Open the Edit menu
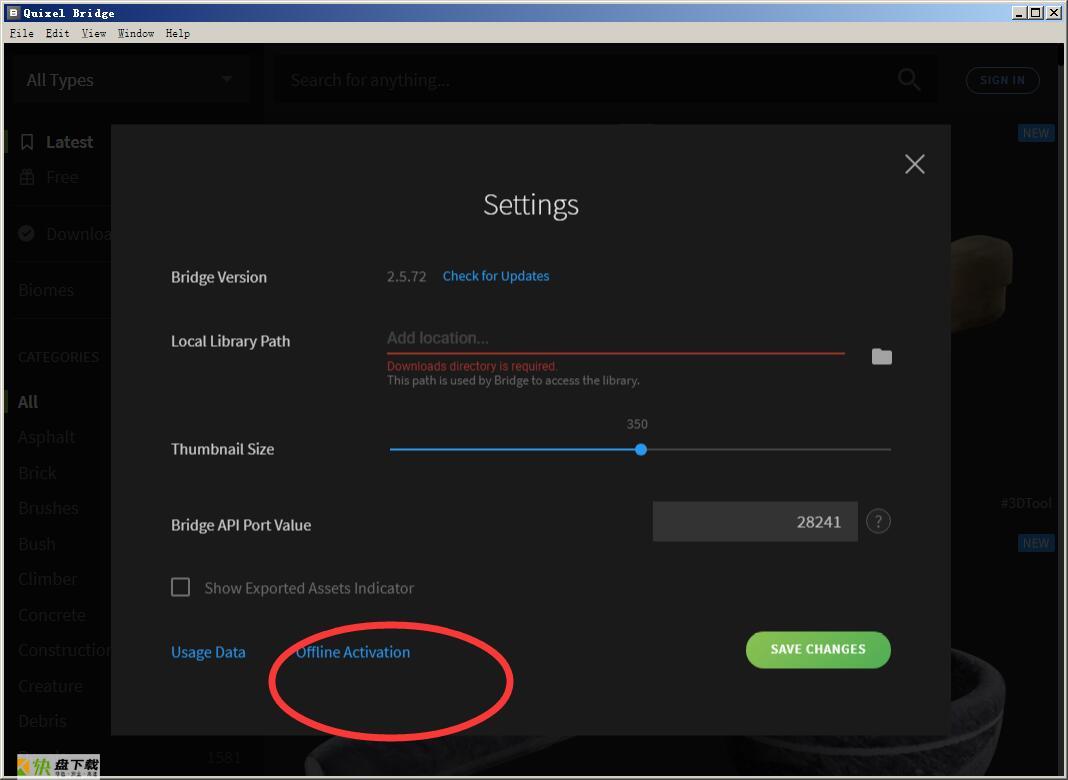Screen dimensions: 1068x780 [58, 33]
